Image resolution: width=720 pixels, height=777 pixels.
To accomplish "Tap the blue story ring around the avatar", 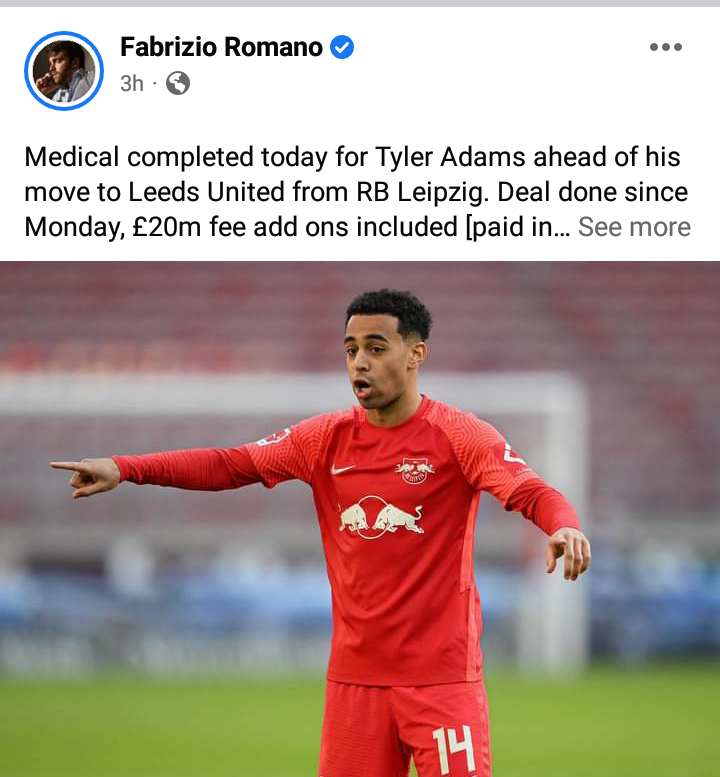I will (64, 71).
